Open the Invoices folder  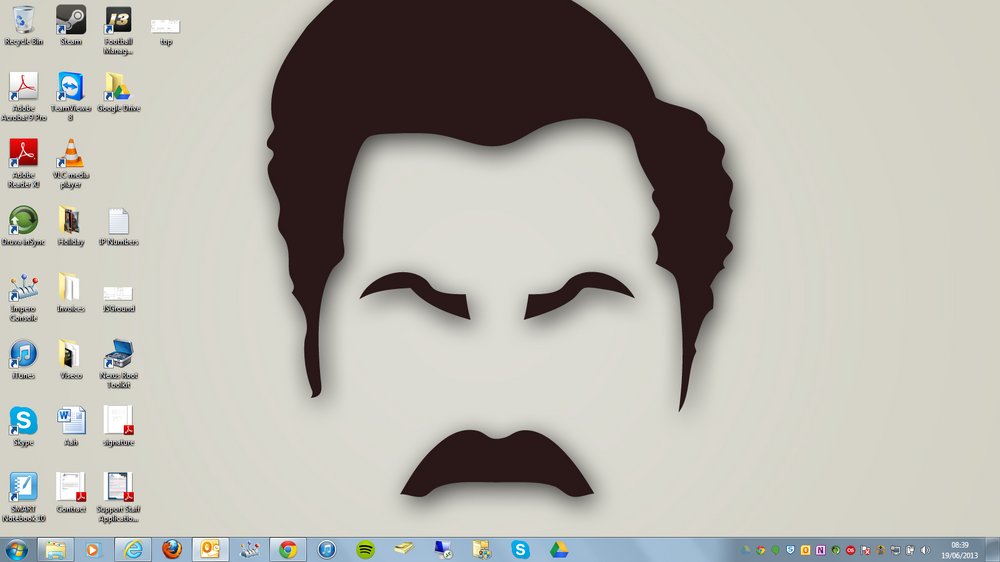[71, 293]
